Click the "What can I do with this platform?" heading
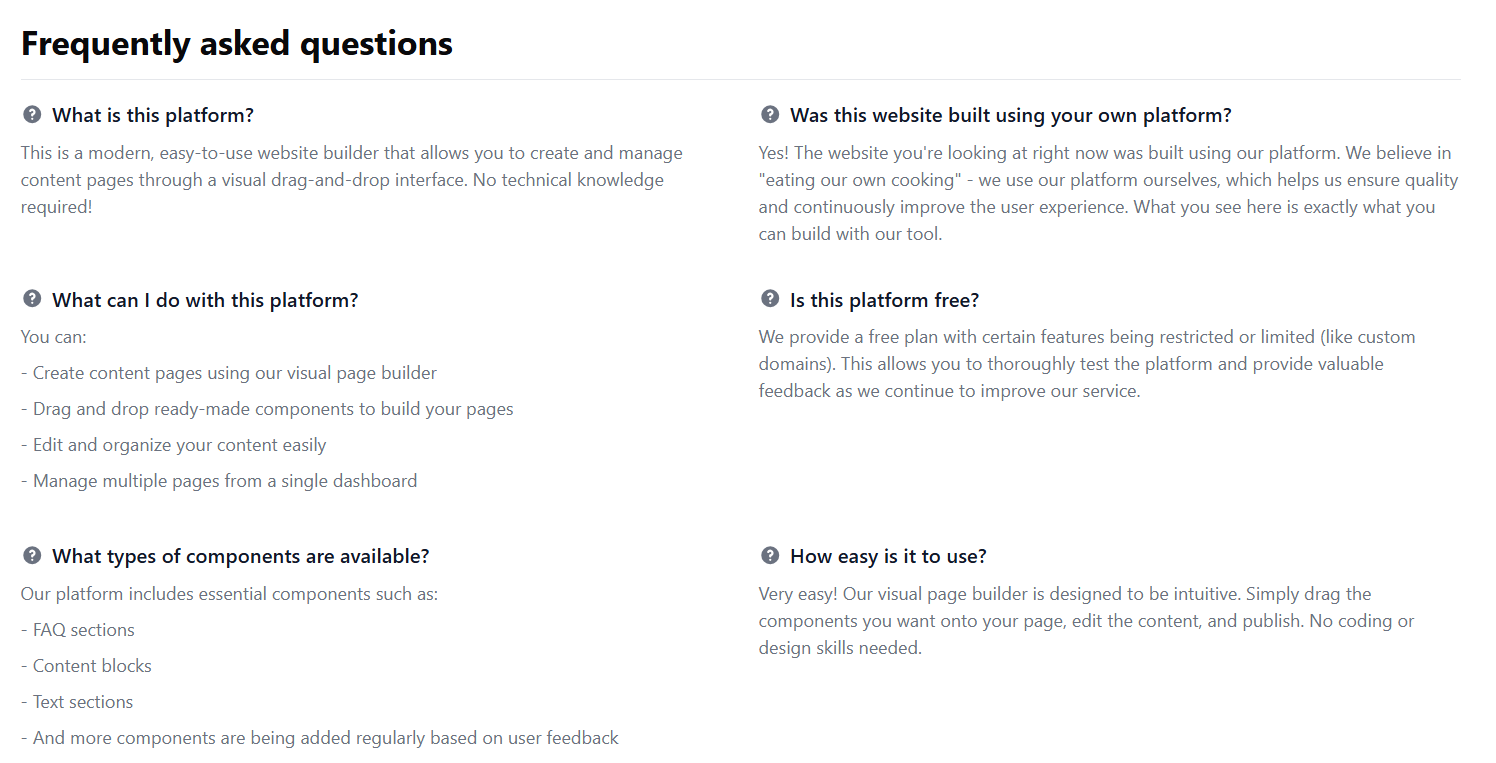Screen dimensions: 1496x763 (x=205, y=300)
